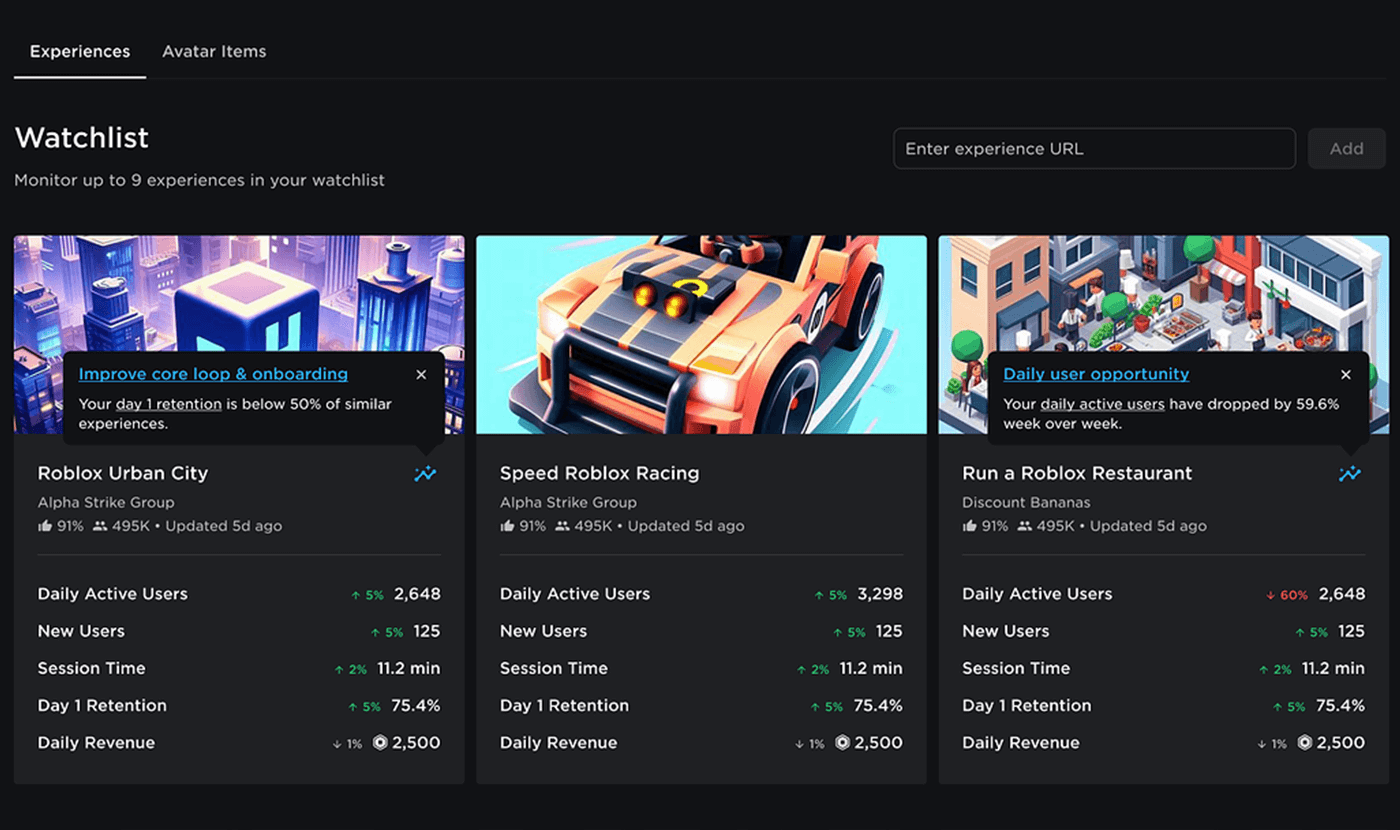
Task: Switch to the Experiences tab
Action: (80, 51)
